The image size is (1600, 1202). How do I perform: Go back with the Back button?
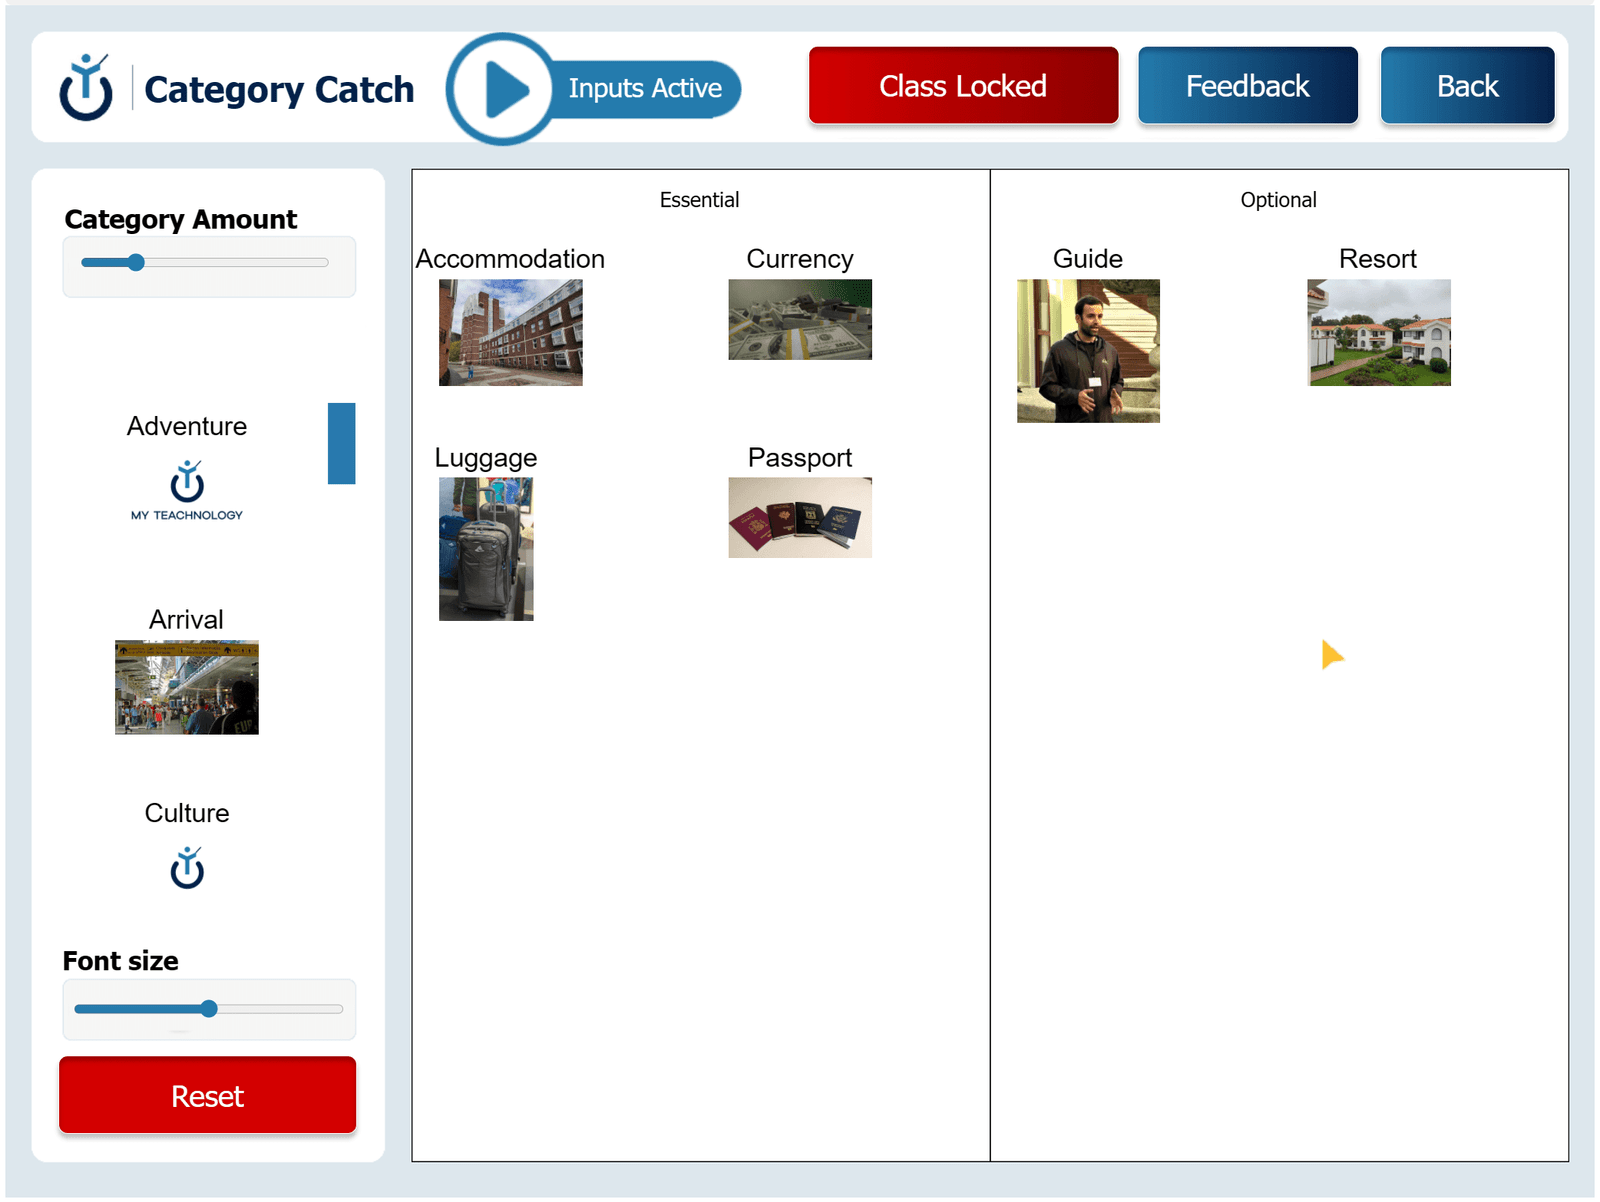pos(1467,86)
